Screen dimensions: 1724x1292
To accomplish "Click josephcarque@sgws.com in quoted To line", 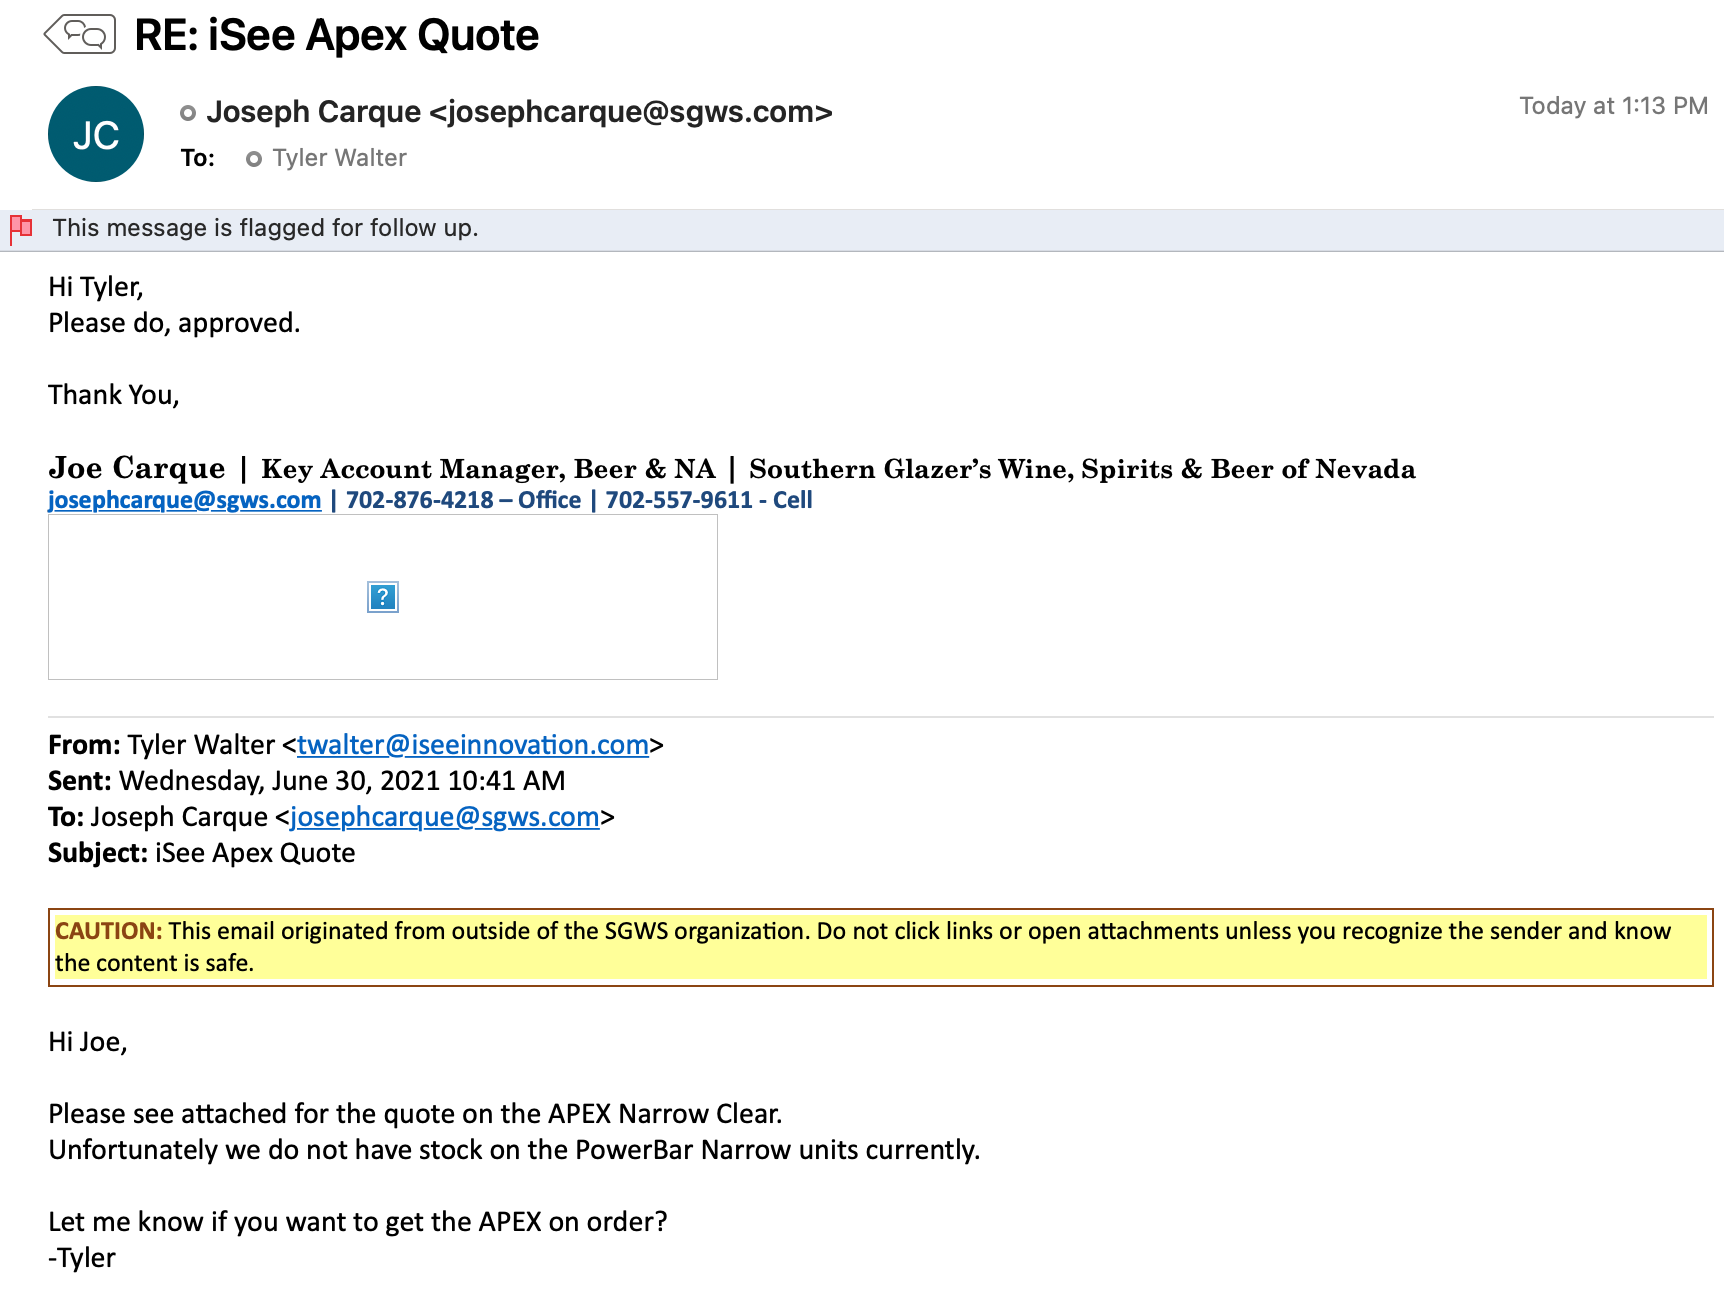I will (x=444, y=817).
